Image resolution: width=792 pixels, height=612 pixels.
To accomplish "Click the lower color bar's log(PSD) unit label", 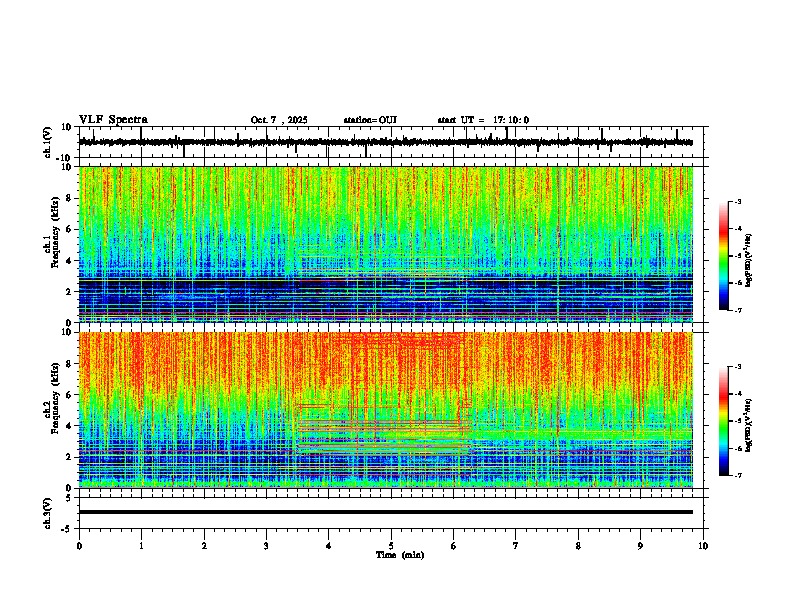I will tap(749, 425).
